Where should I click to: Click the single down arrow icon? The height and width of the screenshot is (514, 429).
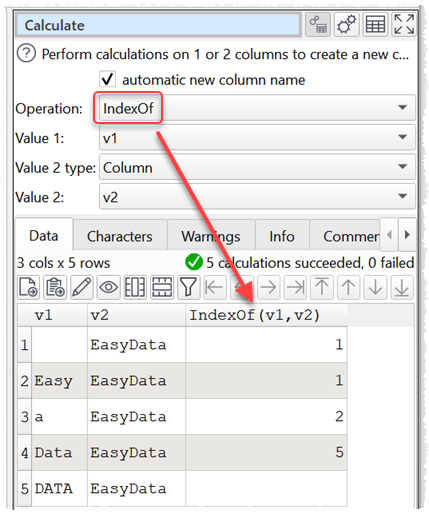(375, 287)
